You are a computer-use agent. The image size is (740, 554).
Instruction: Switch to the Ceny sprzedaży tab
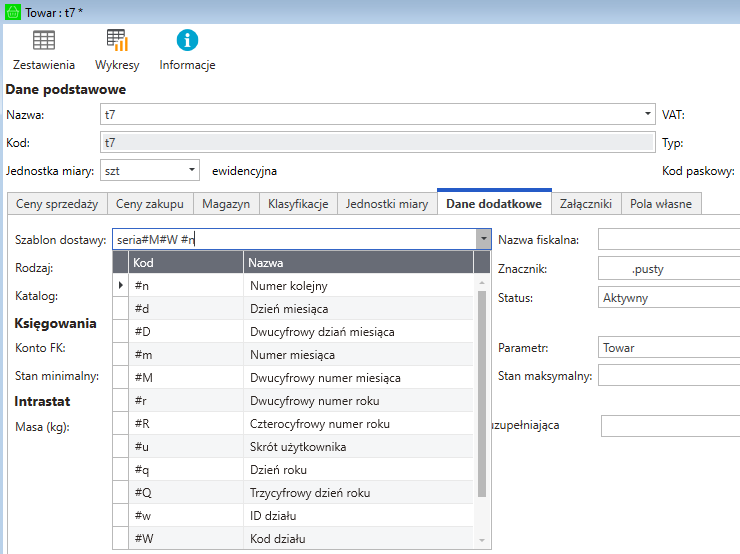tap(55, 204)
